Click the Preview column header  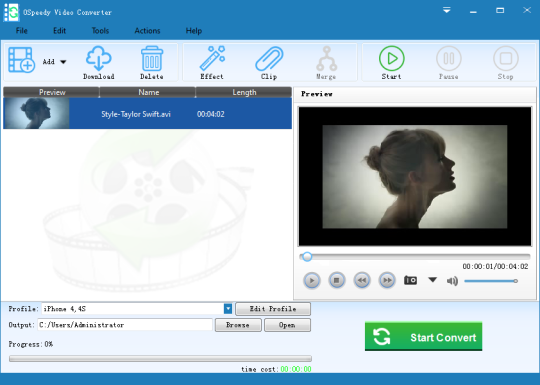click(52, 92)
